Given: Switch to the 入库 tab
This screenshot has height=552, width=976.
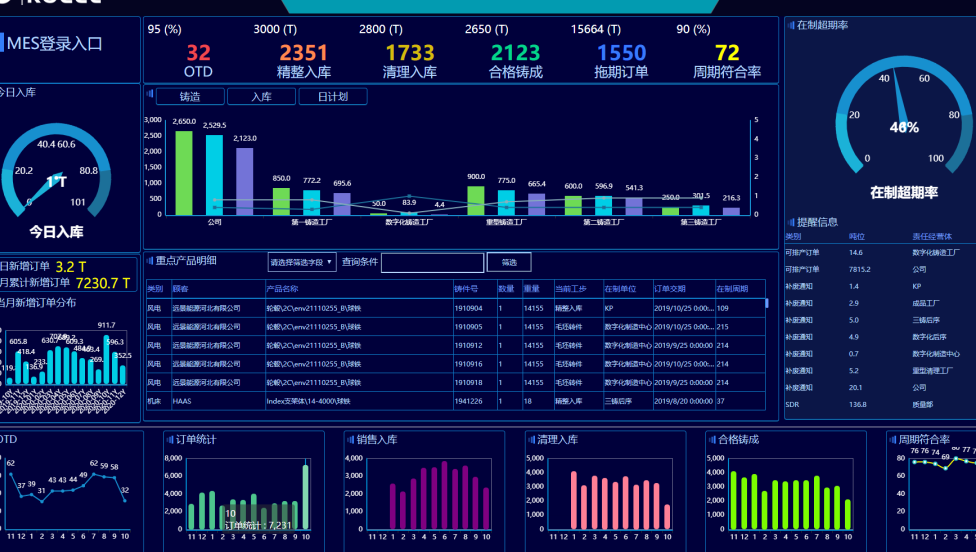Looking at the screenshot, I should tap(261, 97).
